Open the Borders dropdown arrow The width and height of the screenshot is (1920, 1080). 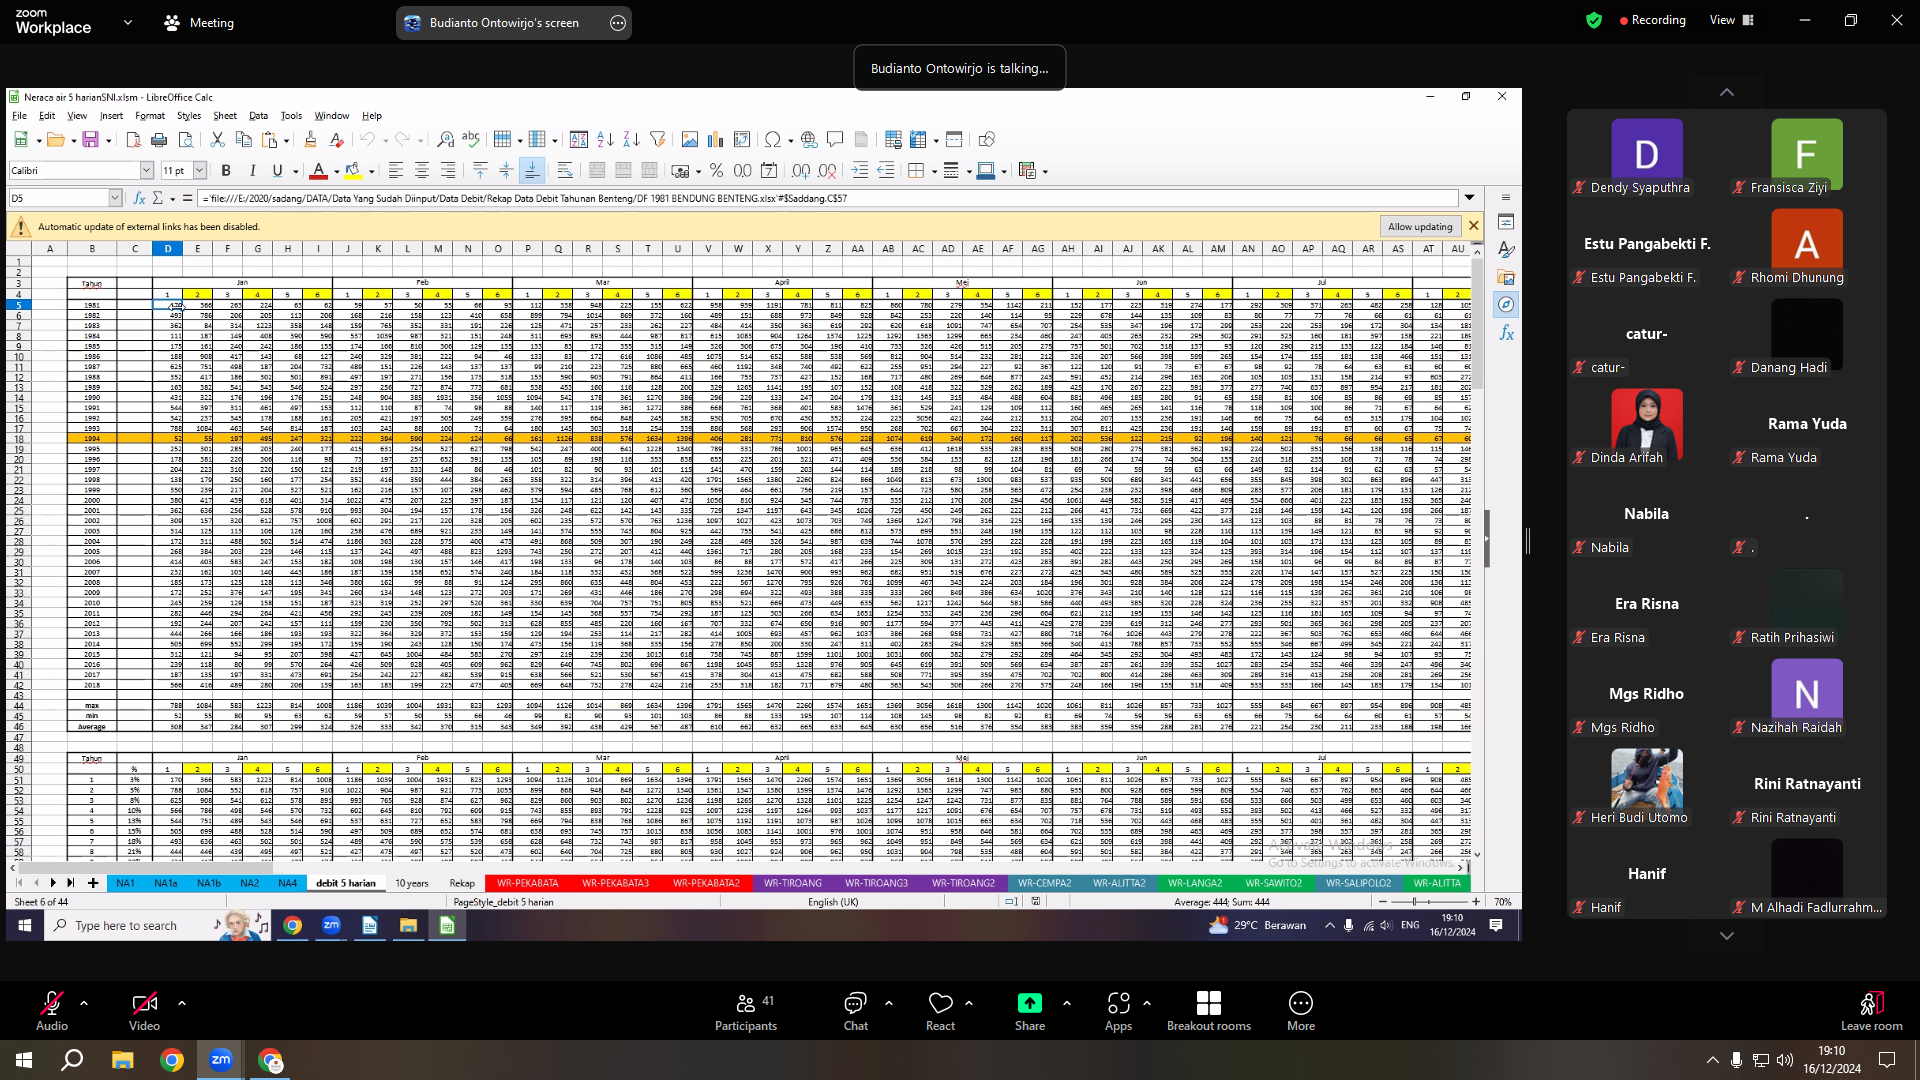[934, 172]
